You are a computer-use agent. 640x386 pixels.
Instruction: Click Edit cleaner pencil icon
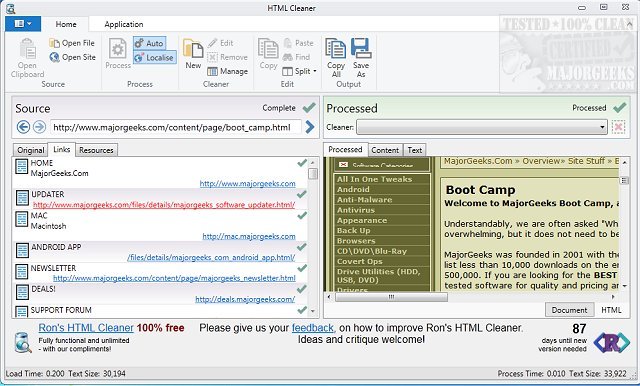coord(212,43)
